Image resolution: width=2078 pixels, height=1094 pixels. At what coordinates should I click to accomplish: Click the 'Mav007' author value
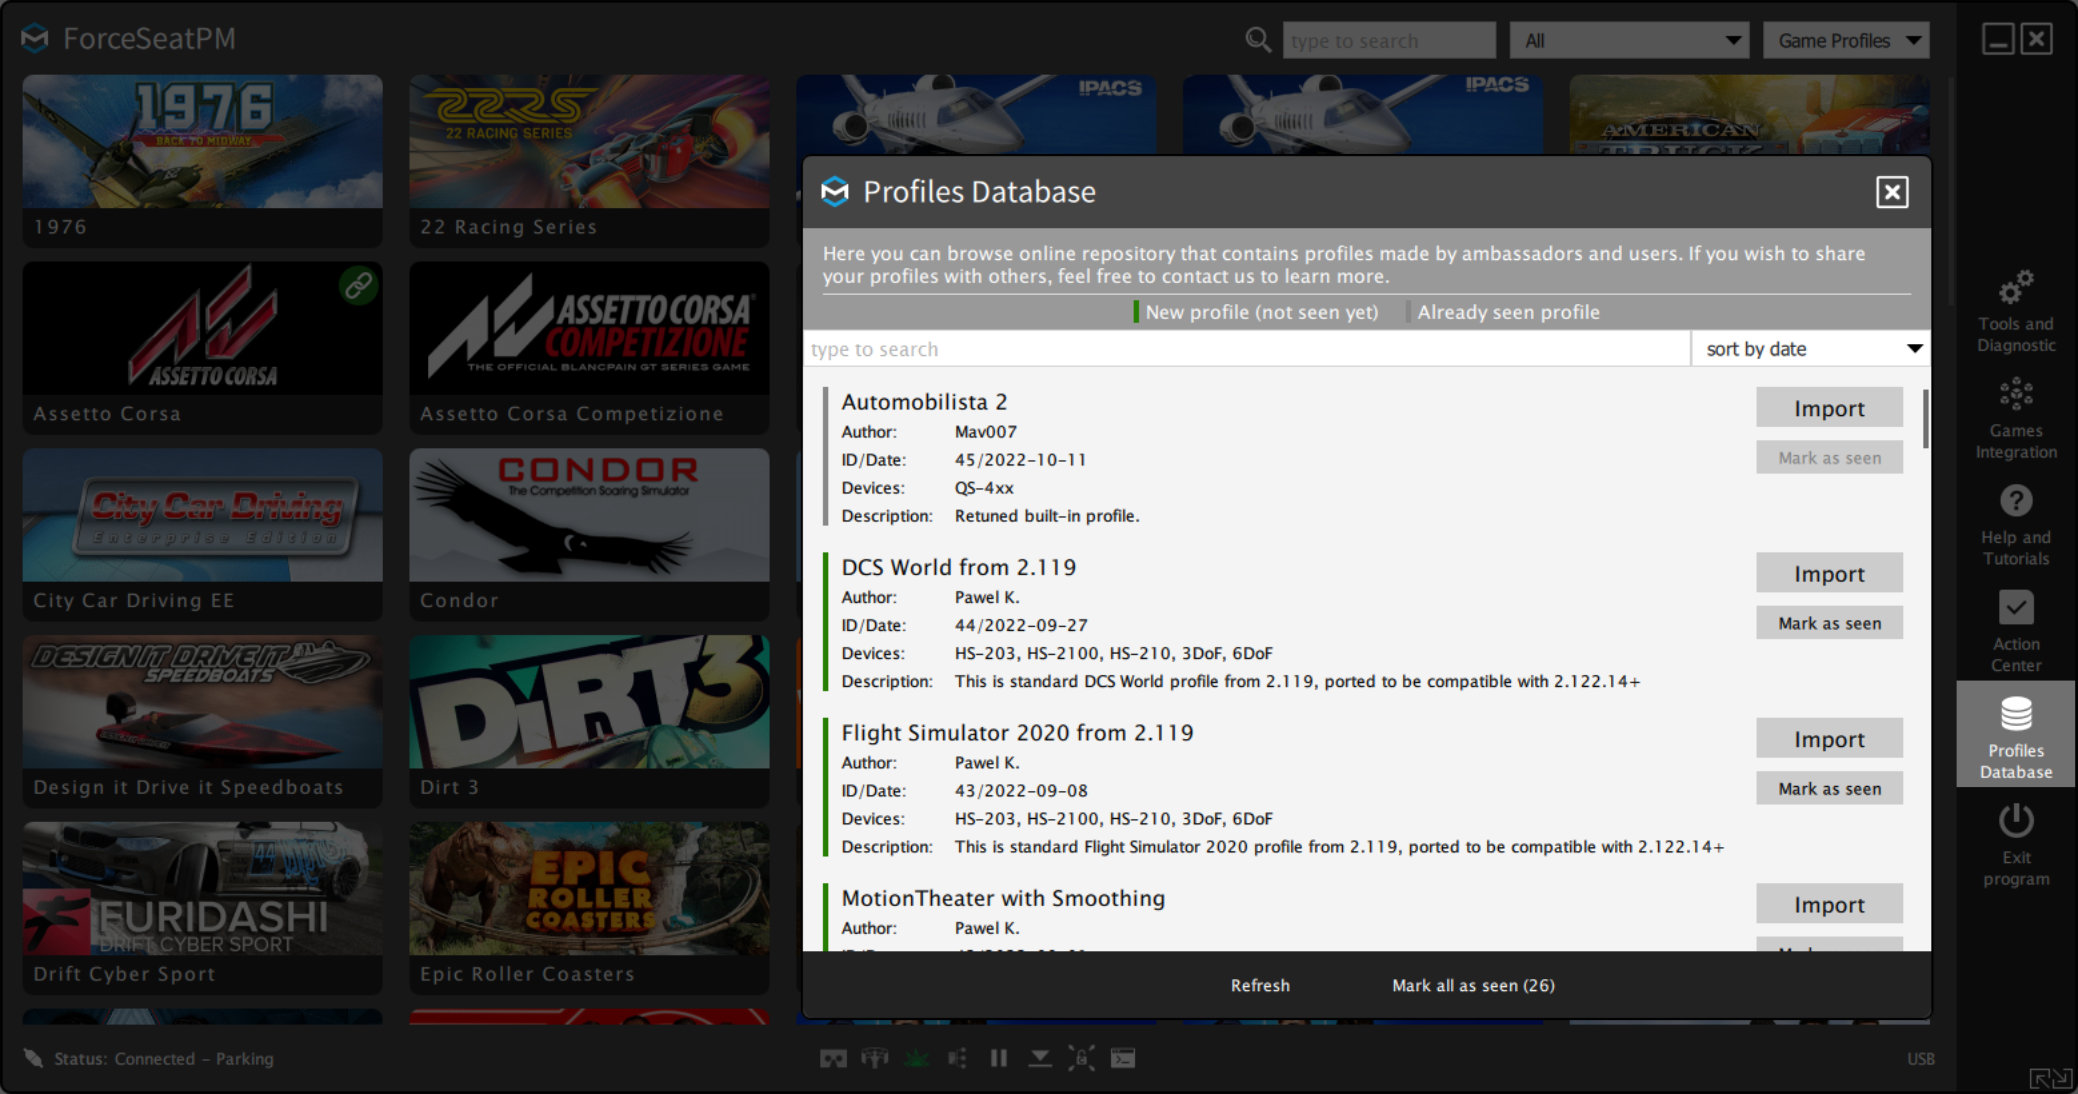(985, 432)
